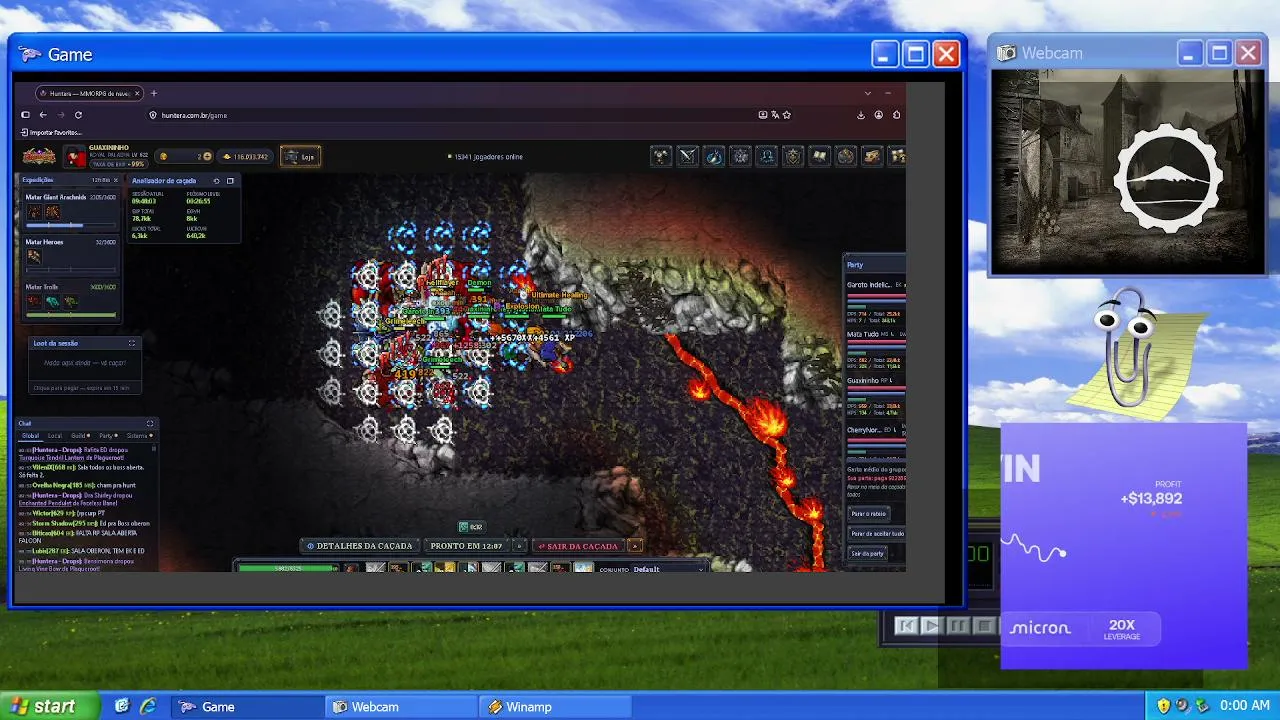Expand the Loot da sessão panel

(x=131, y=343)
